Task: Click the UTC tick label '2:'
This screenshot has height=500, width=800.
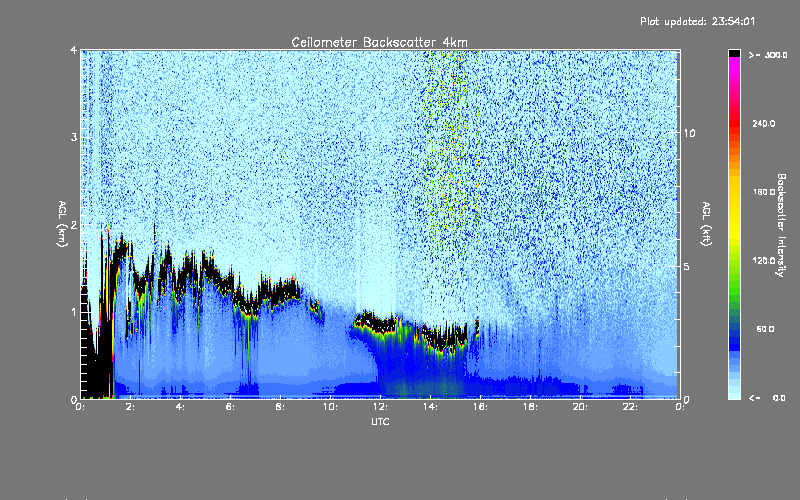Action: (x=131, y=407)
